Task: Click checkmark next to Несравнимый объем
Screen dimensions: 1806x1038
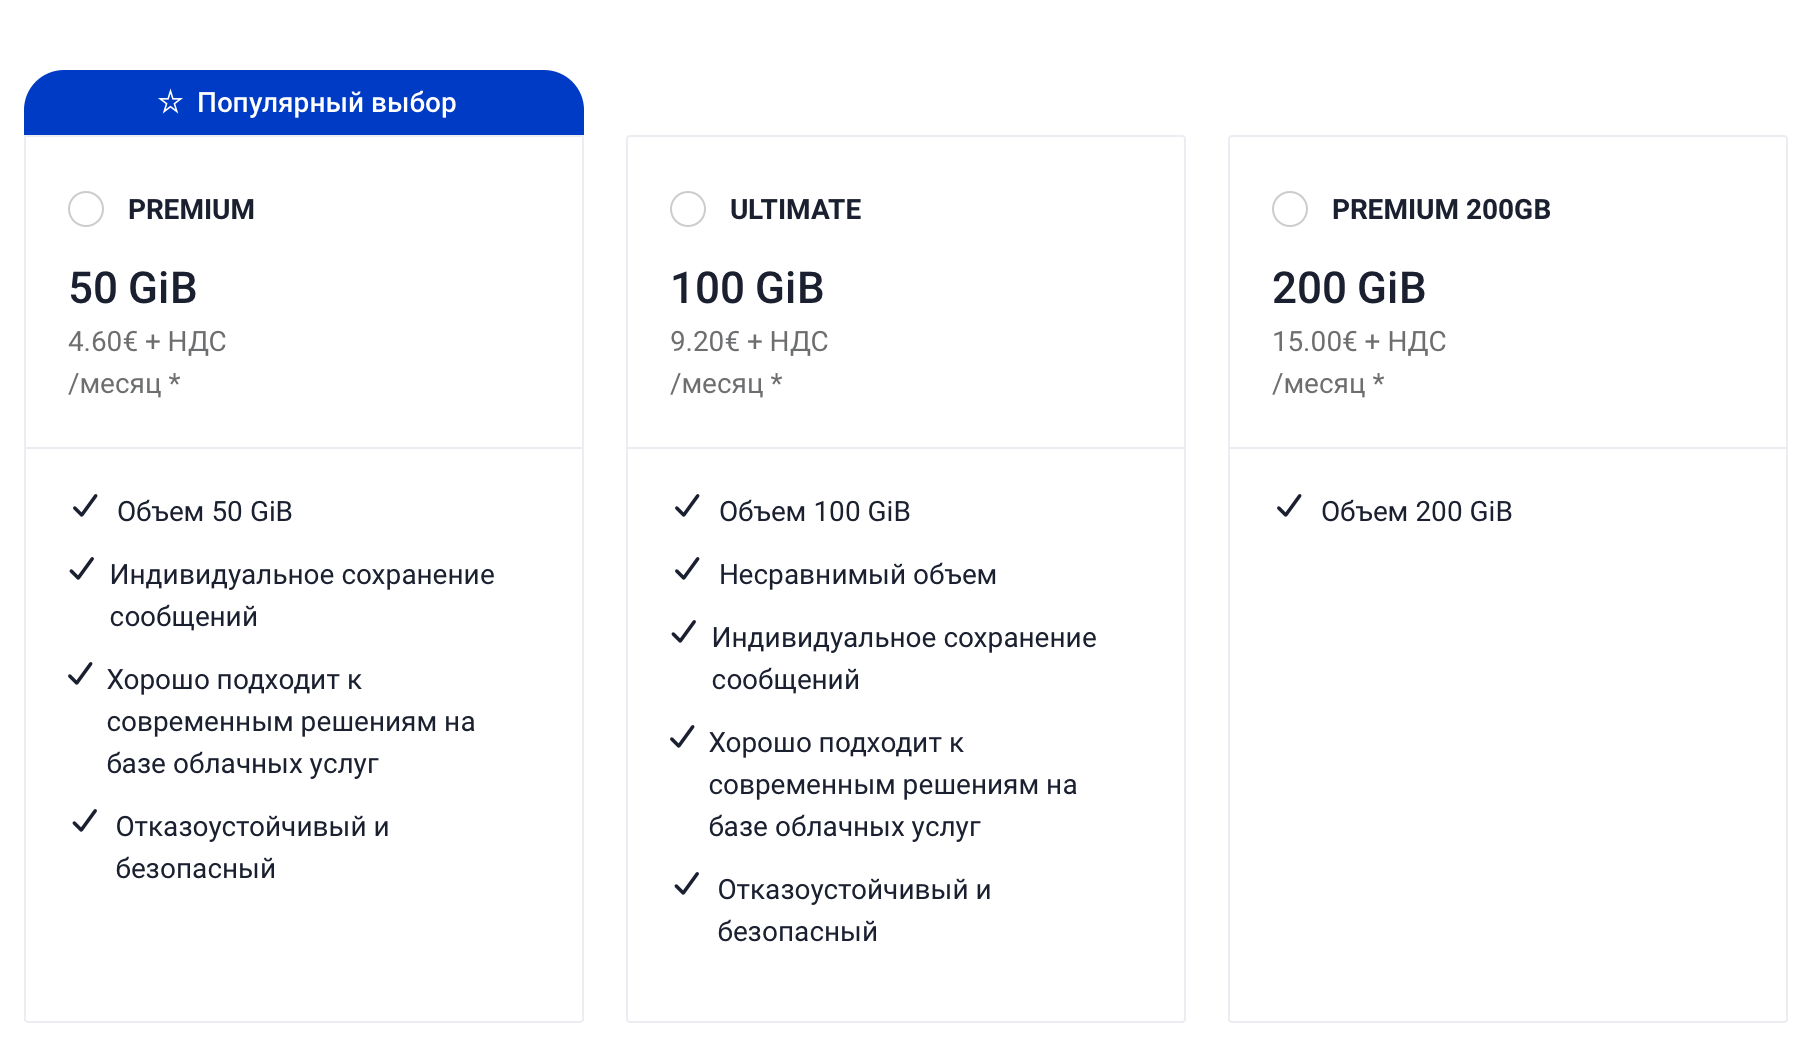Action: (x=687, y=570)
